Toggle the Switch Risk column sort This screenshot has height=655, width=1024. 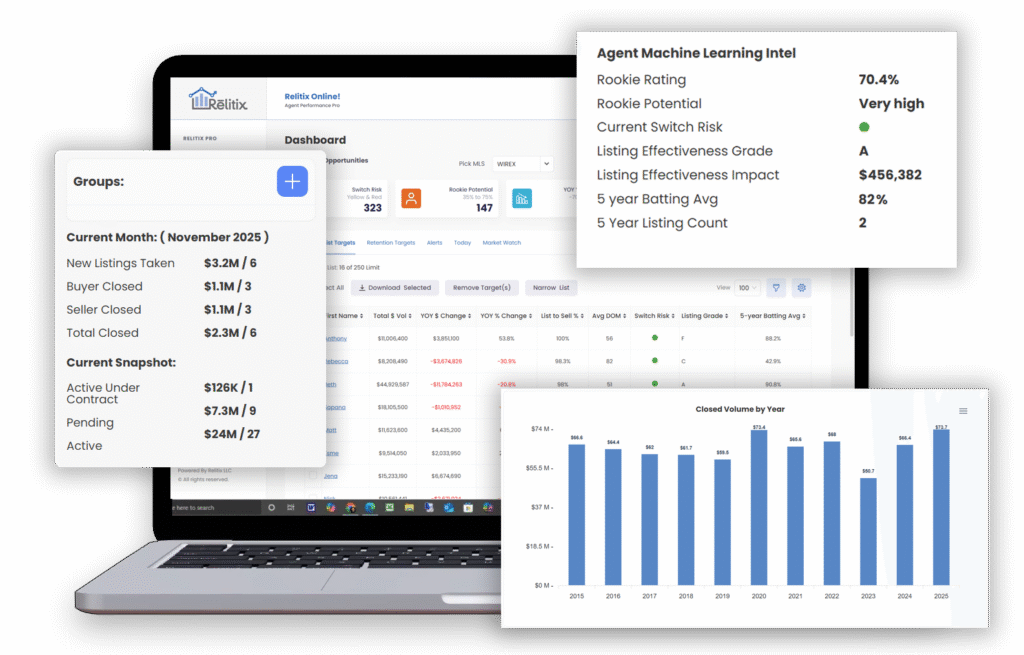672,316
